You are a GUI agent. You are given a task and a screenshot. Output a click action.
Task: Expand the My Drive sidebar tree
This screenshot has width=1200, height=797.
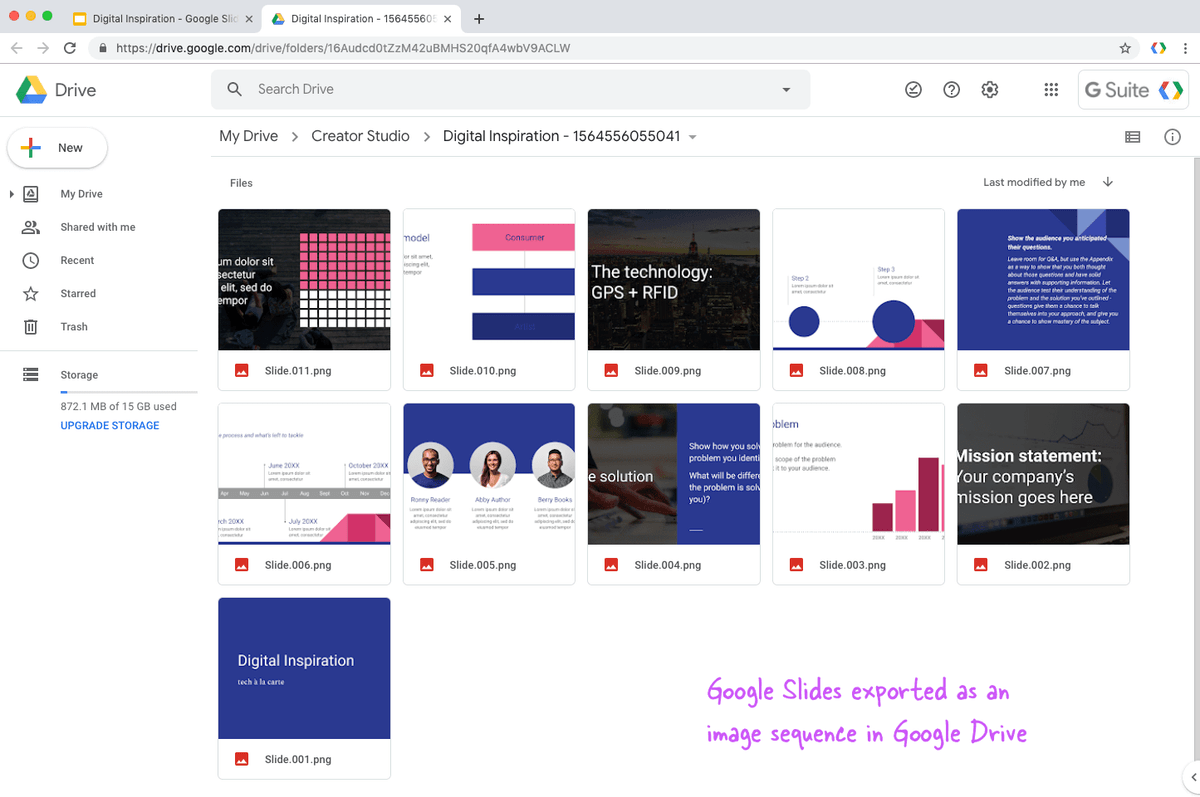click(10, 193)
